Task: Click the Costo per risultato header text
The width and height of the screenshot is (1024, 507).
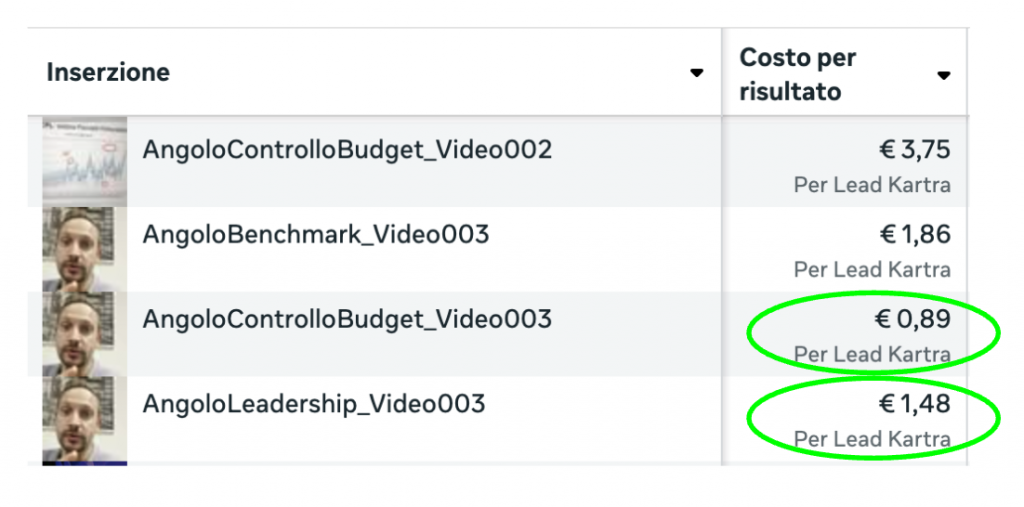Action: tap(798, 74)
